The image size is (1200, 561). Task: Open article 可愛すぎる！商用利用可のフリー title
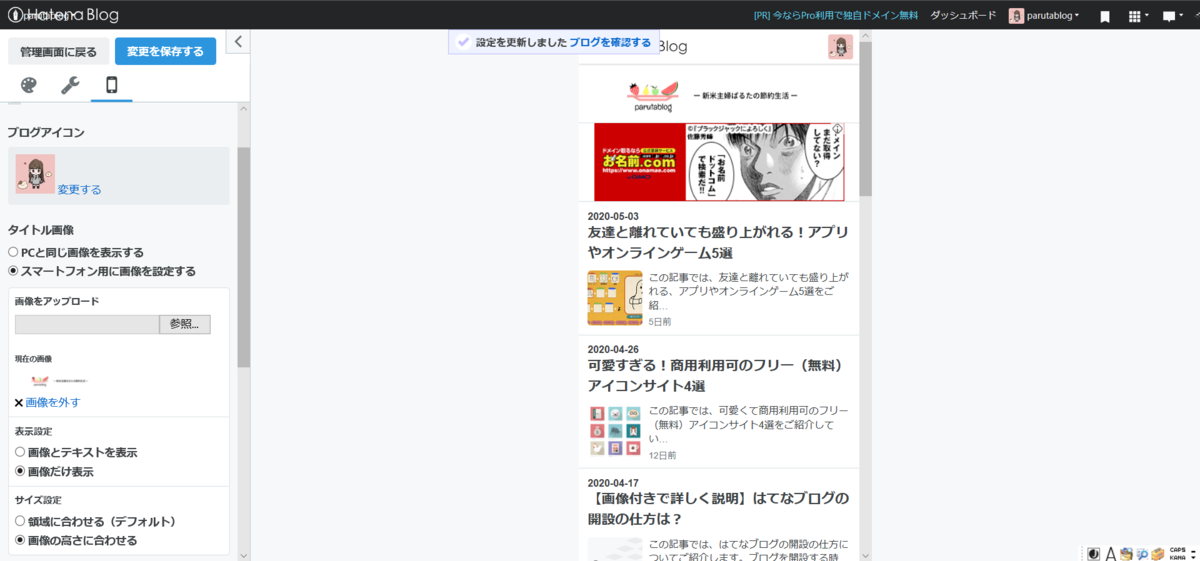(x=717, y=375)
